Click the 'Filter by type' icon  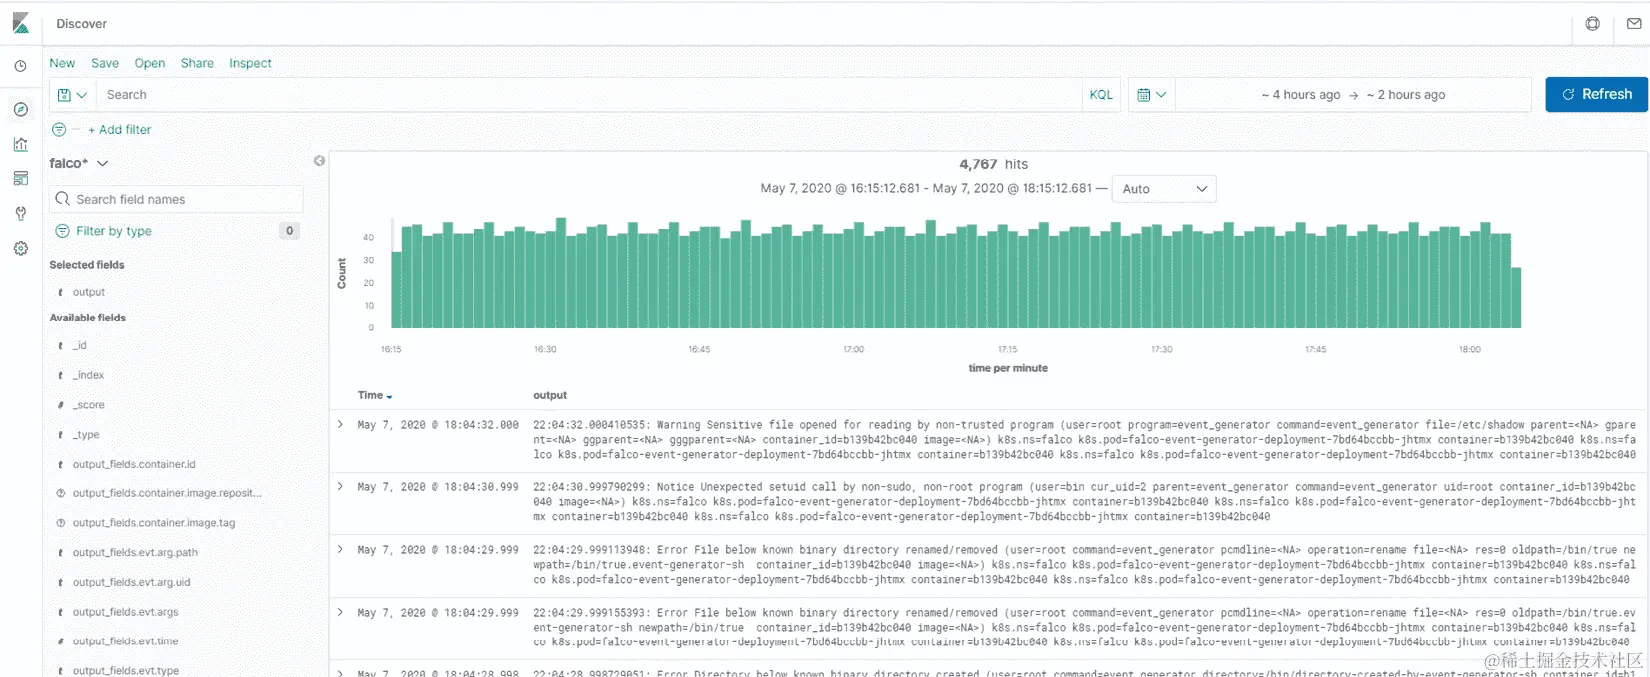pyautogui.click(x=62, y=231)
